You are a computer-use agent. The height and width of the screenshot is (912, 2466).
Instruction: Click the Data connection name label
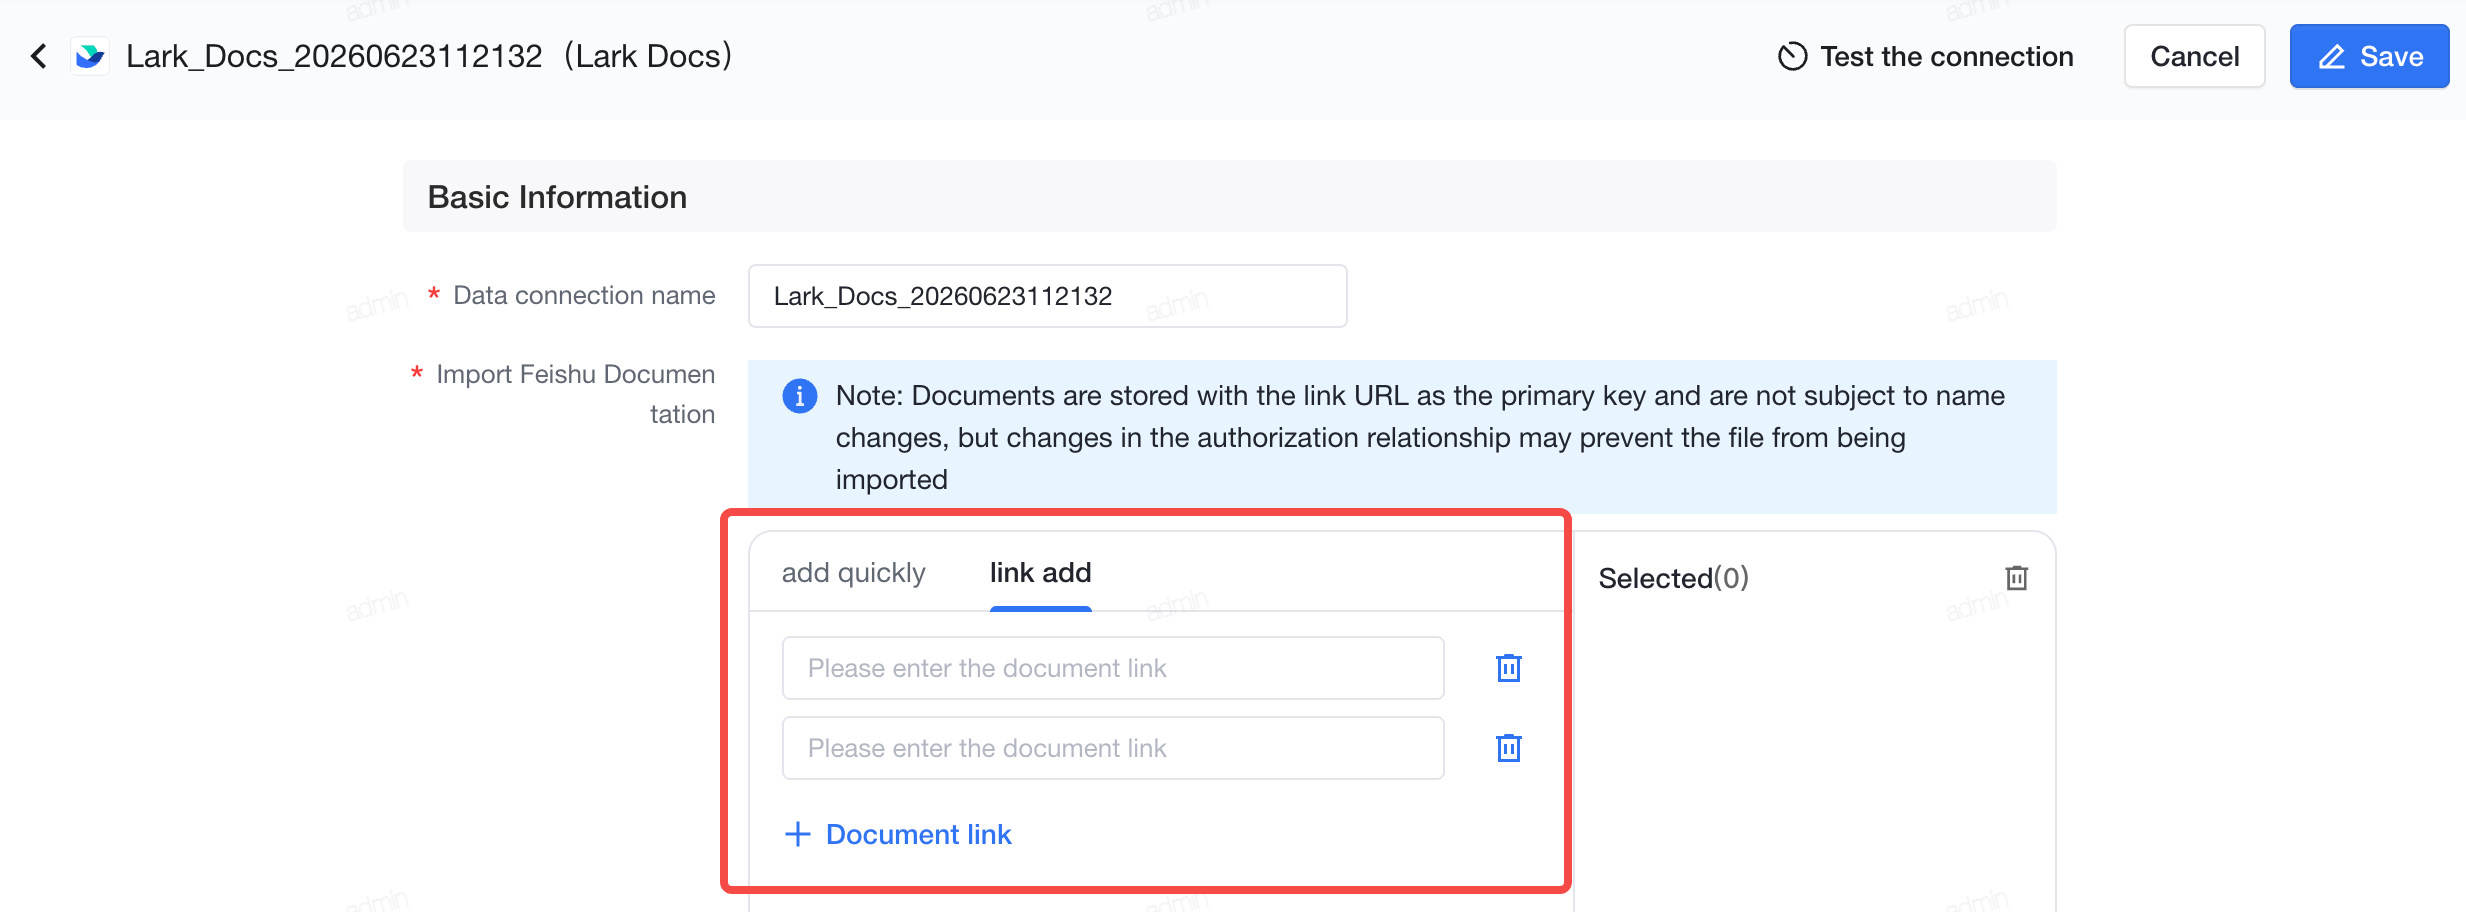point(584,295)
